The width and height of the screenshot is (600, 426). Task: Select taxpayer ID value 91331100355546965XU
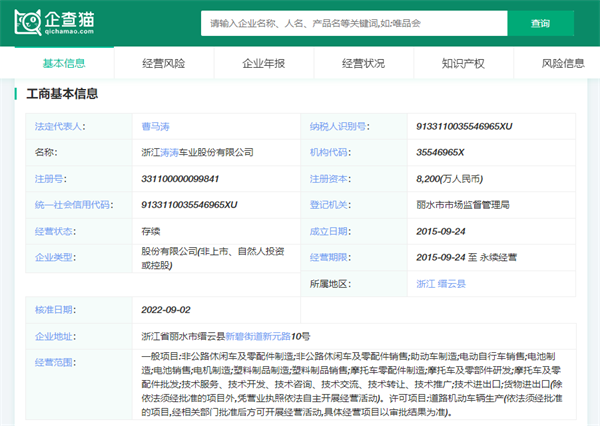tap(464, 126)
